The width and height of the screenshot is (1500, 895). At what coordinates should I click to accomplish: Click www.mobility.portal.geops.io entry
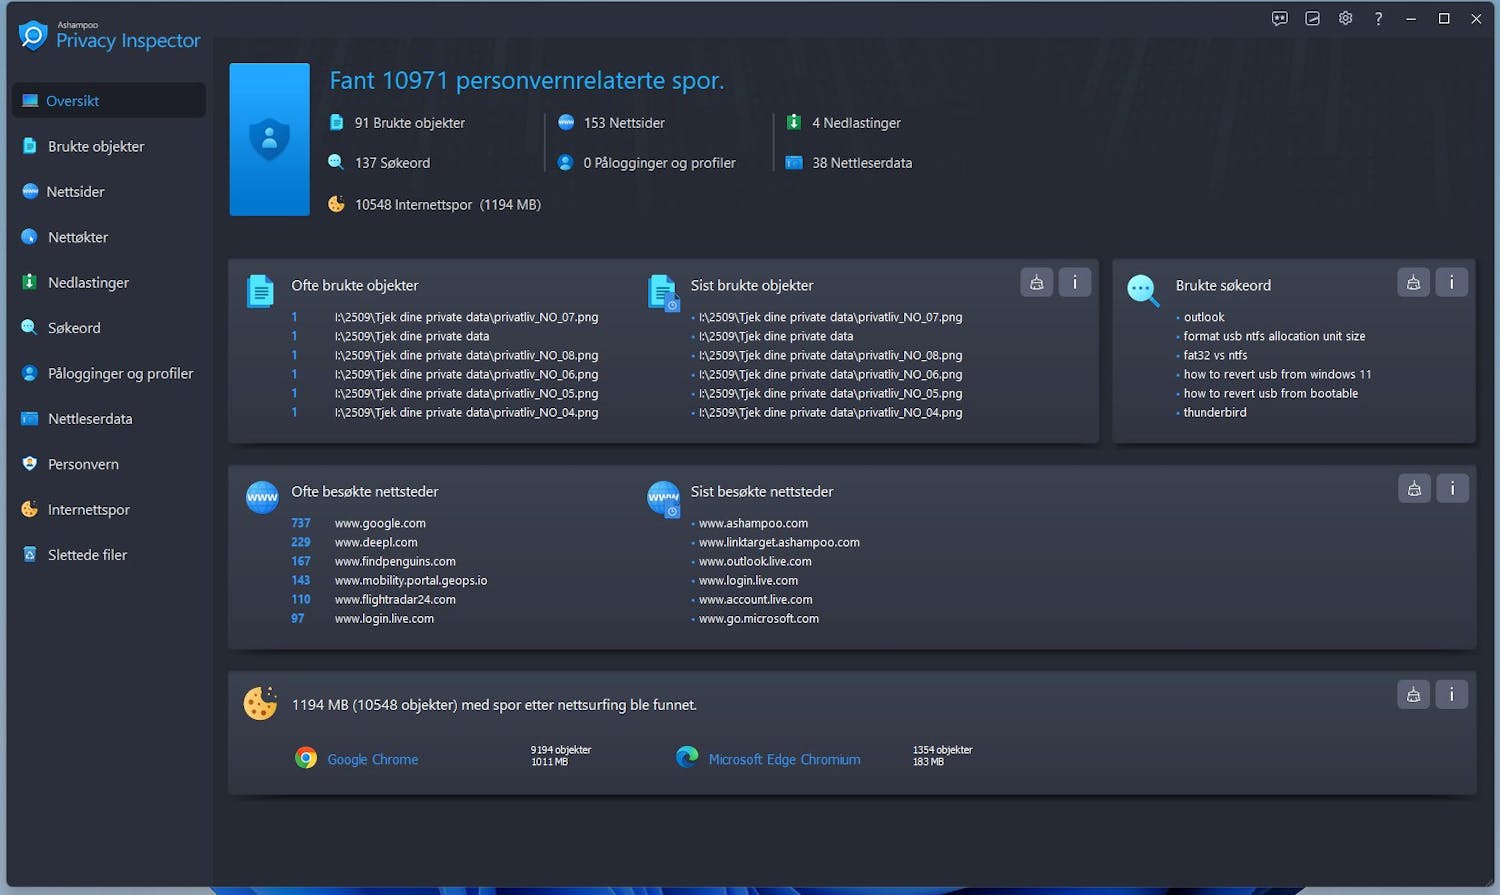pyautogui.click(x=411, y=580)
